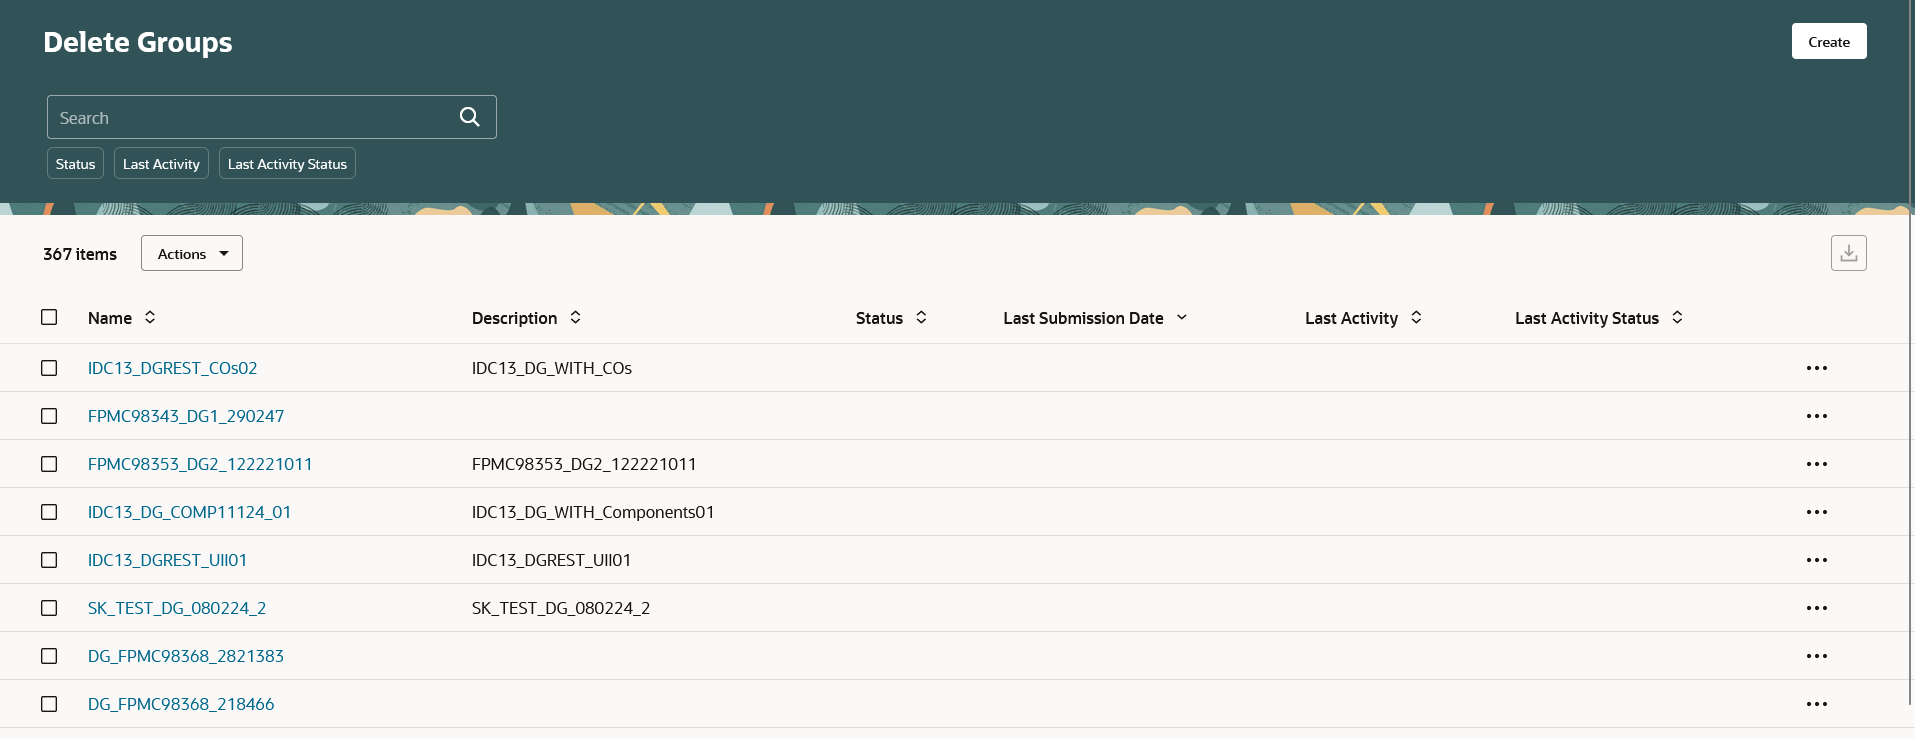This screenshot has height=738, width=1915.
Task: Check the DG_FPMC98368_218466 row checkbox
Action: (49, 704)
